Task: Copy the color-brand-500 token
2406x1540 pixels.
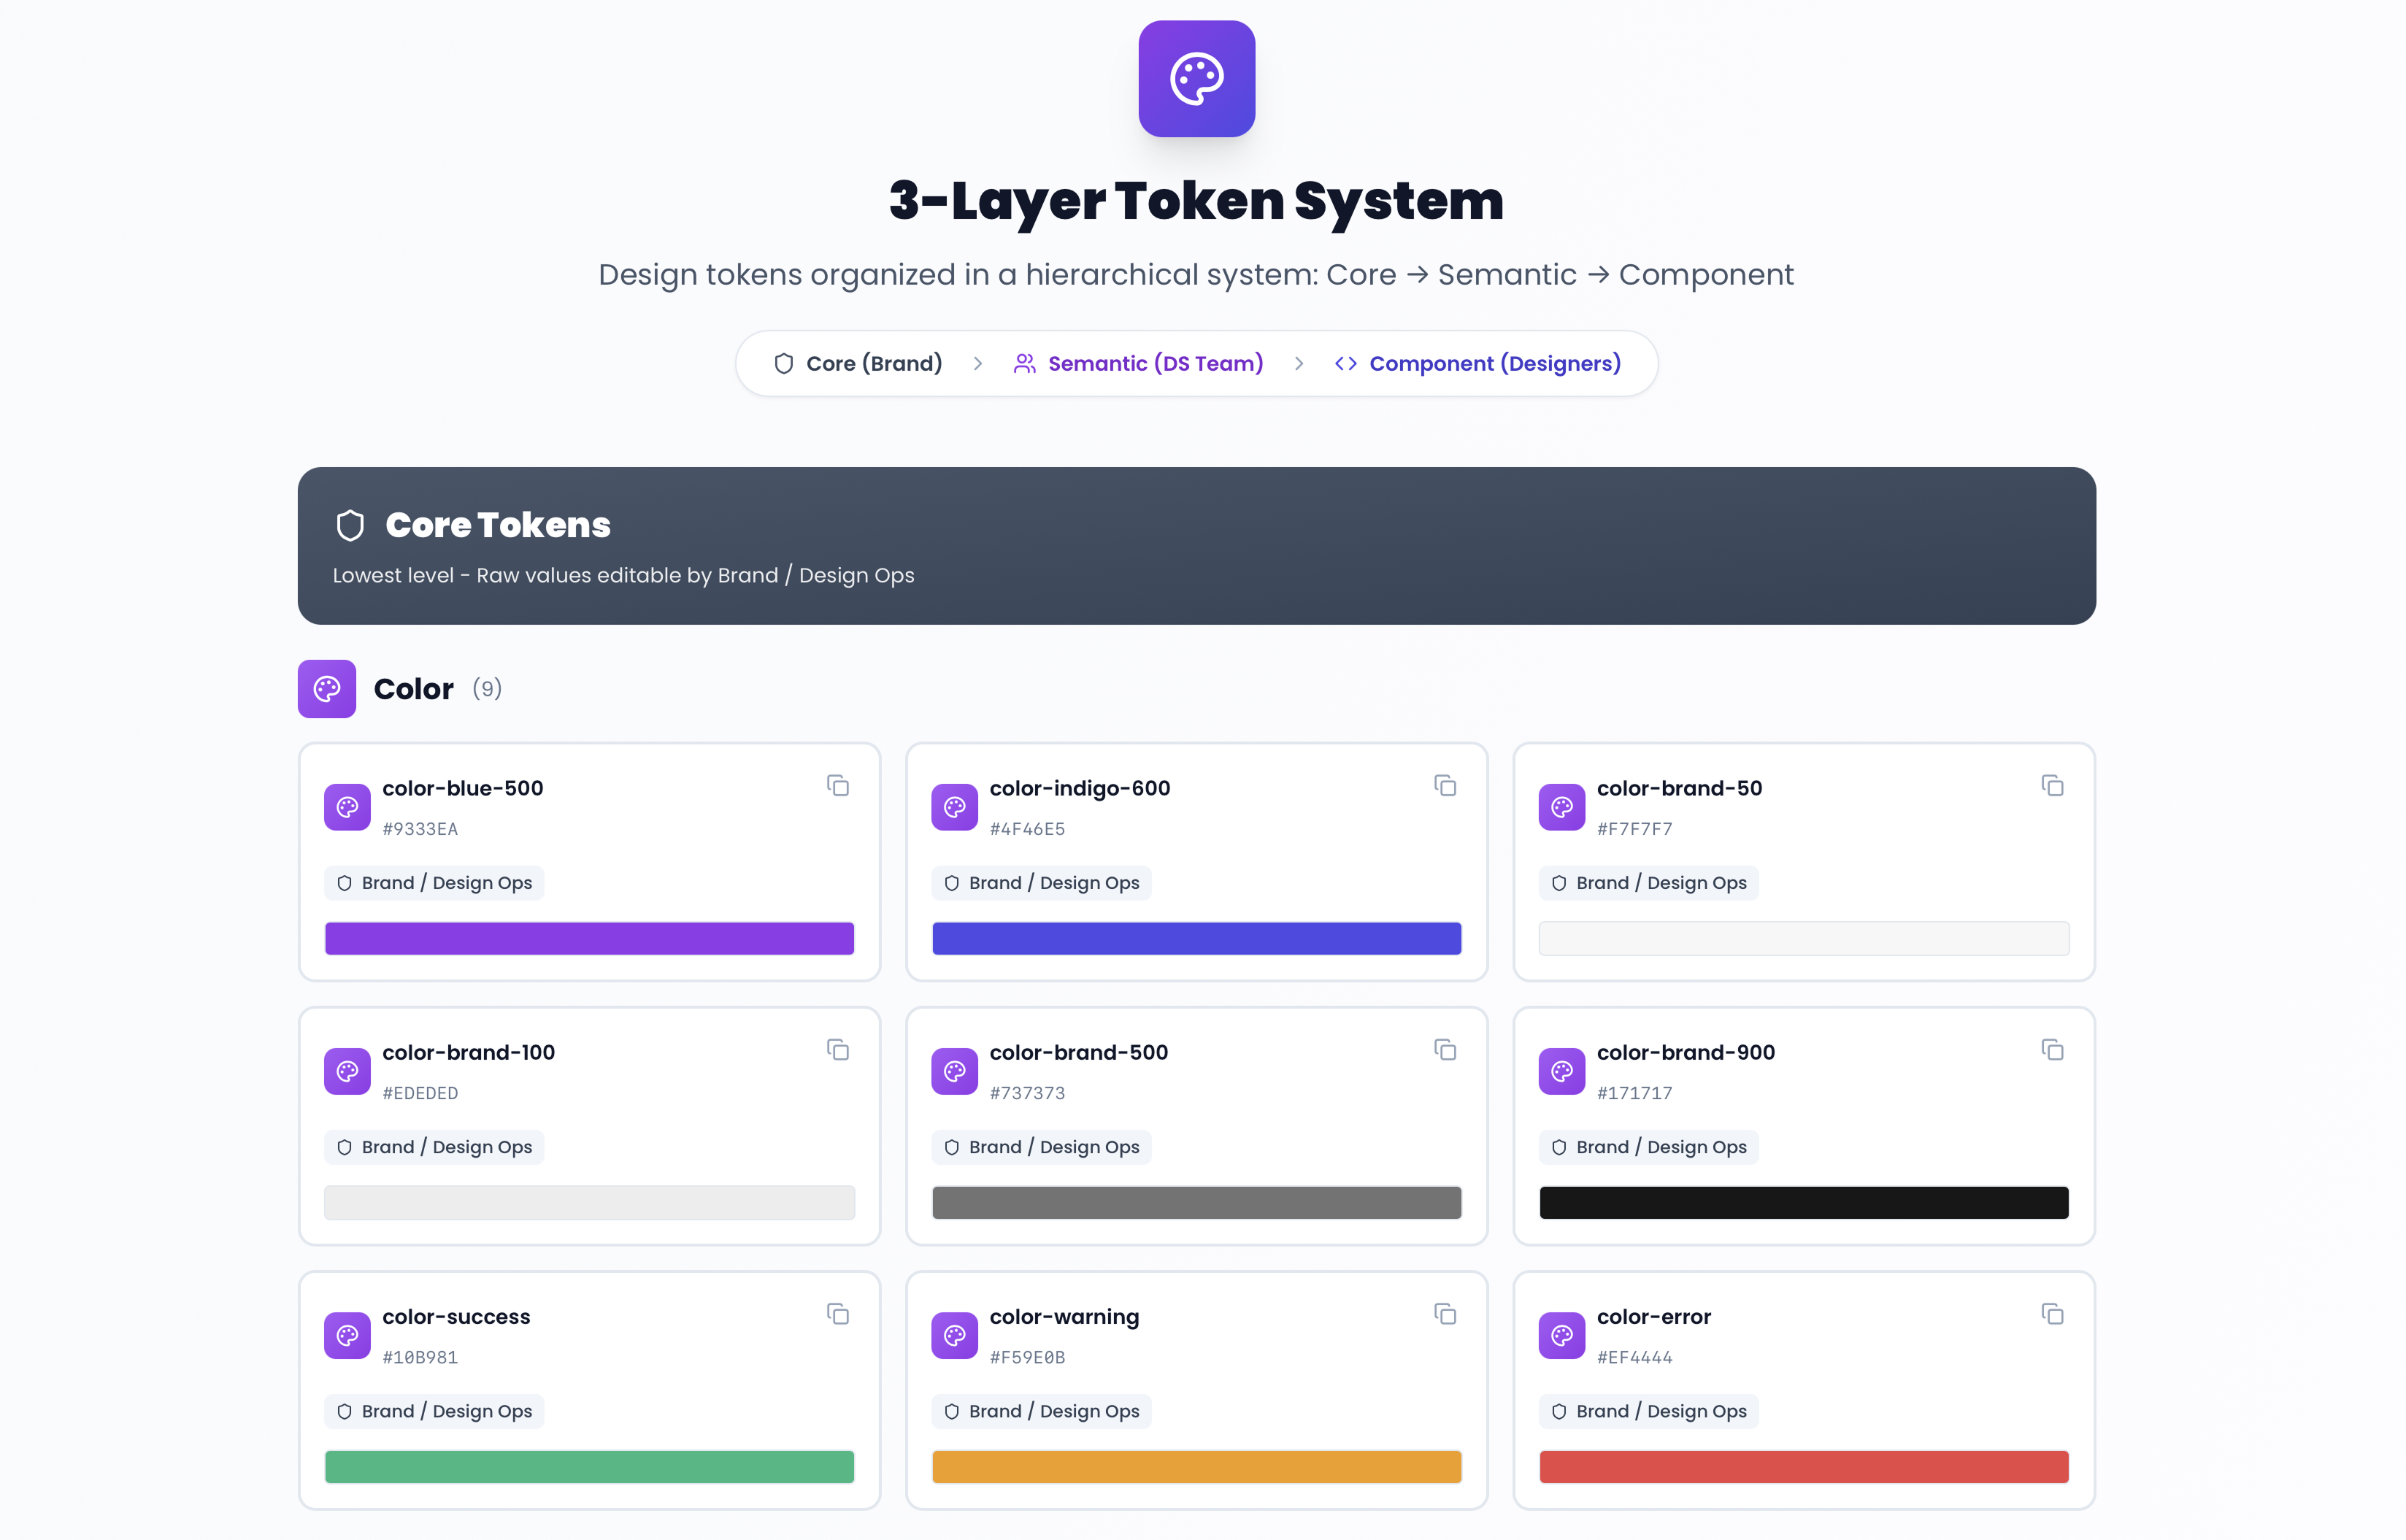Action: click(x=1445, y=1050)
